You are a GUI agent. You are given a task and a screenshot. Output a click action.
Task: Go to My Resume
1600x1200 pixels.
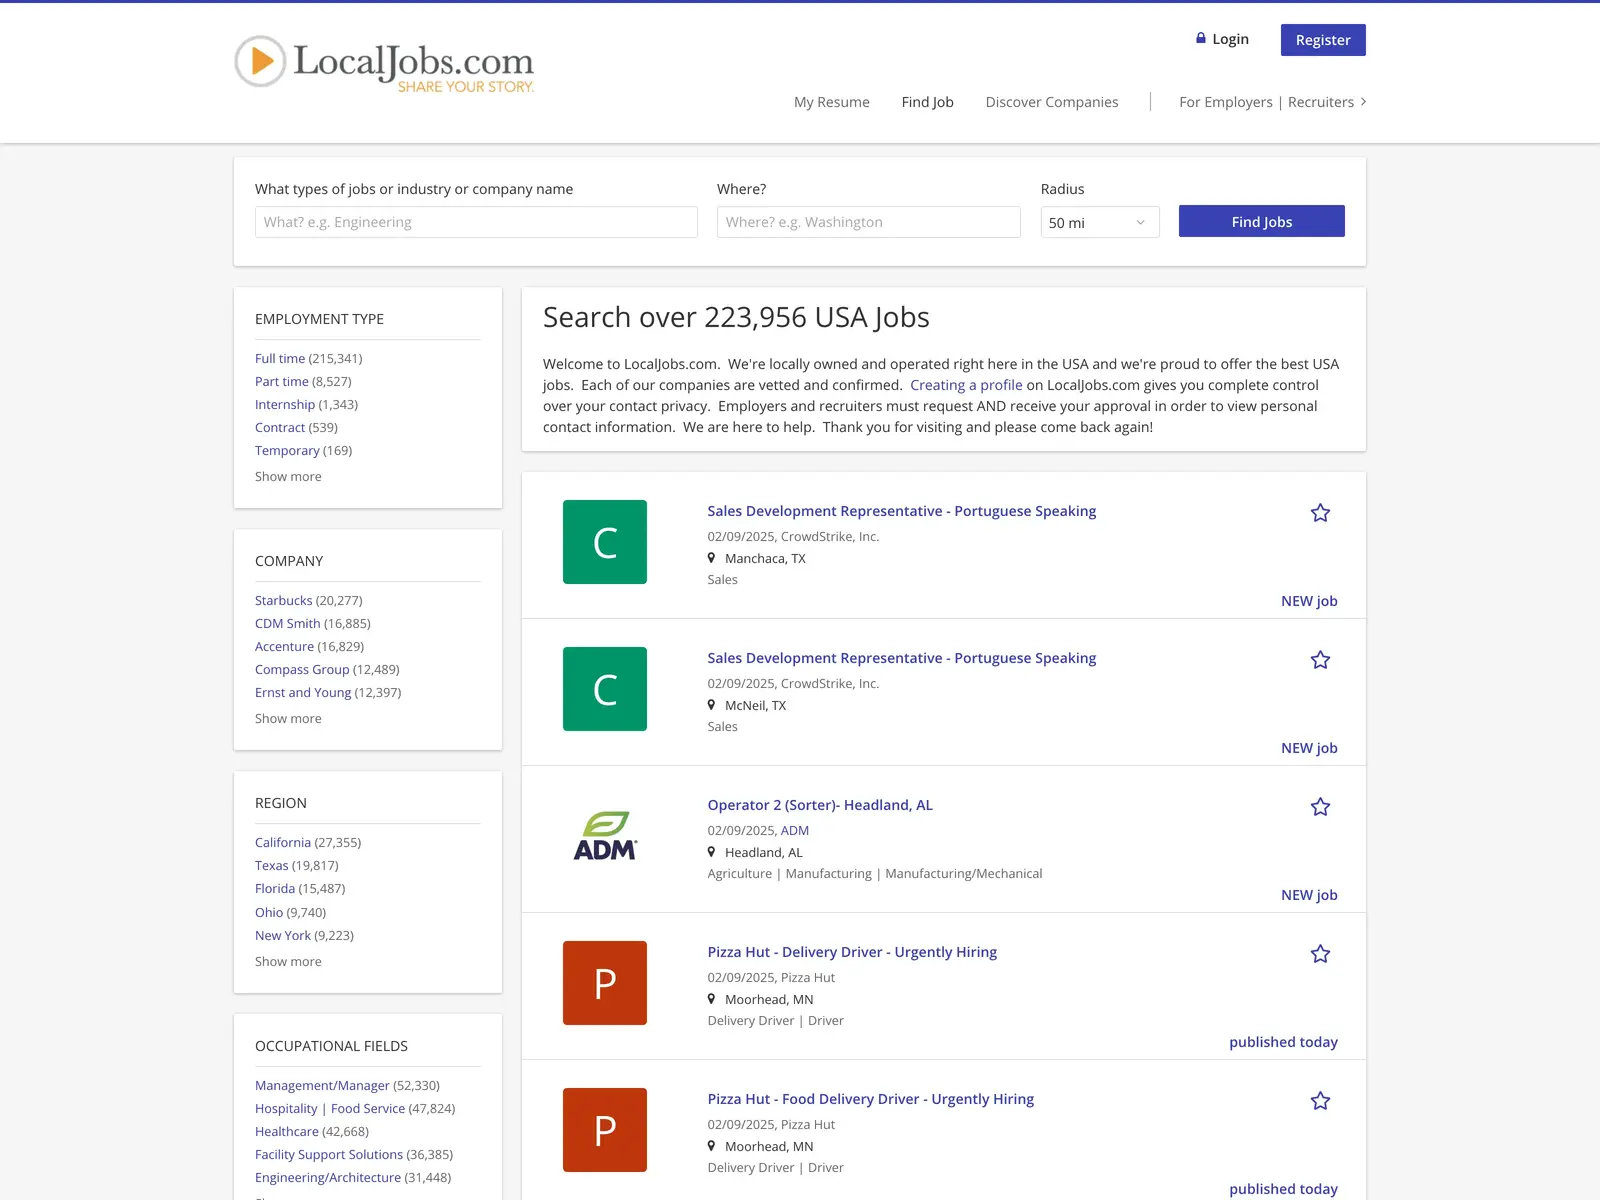[x=832, y=102]
